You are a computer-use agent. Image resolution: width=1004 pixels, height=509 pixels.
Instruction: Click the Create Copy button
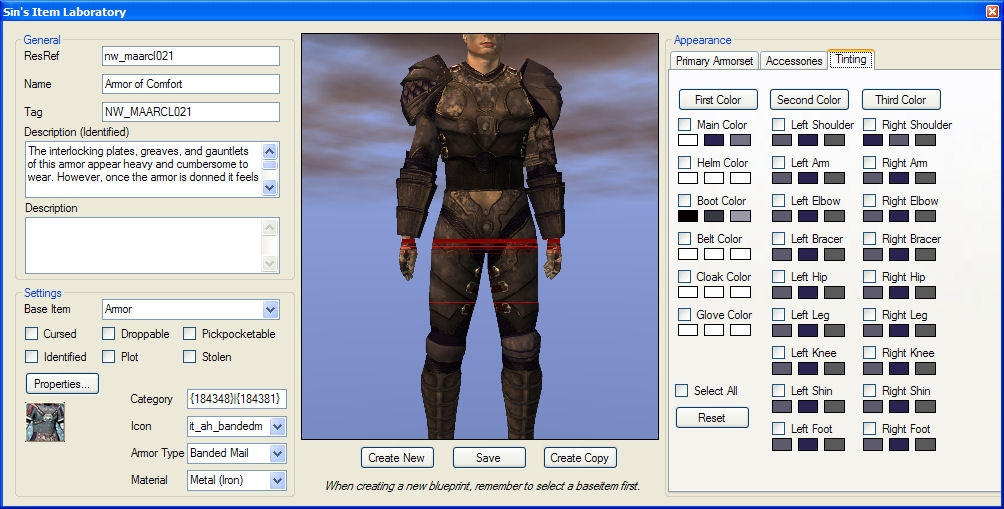580,458
